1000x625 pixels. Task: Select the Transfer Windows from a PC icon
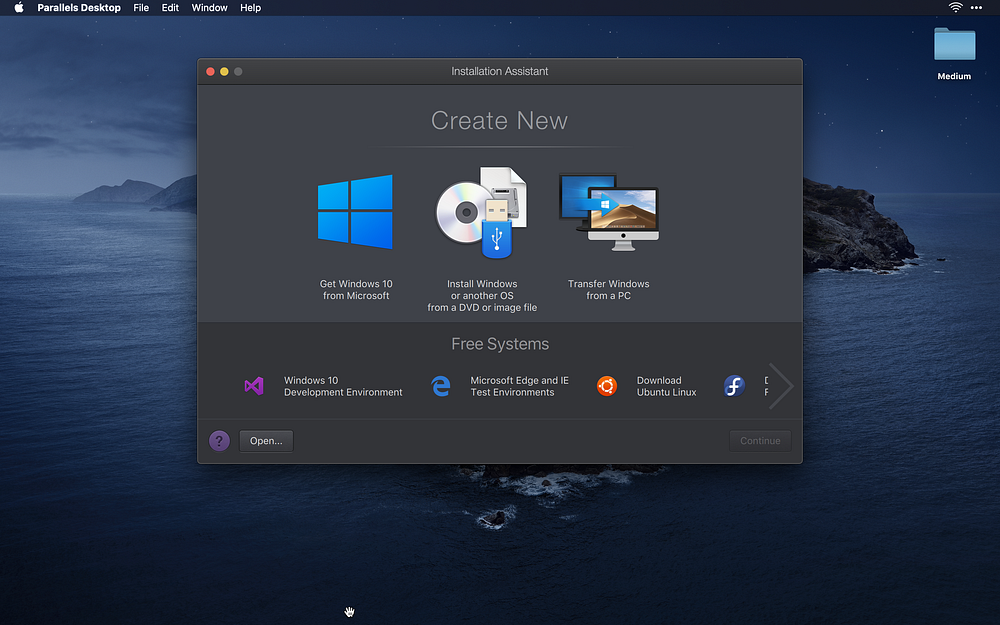coord(608,212)
